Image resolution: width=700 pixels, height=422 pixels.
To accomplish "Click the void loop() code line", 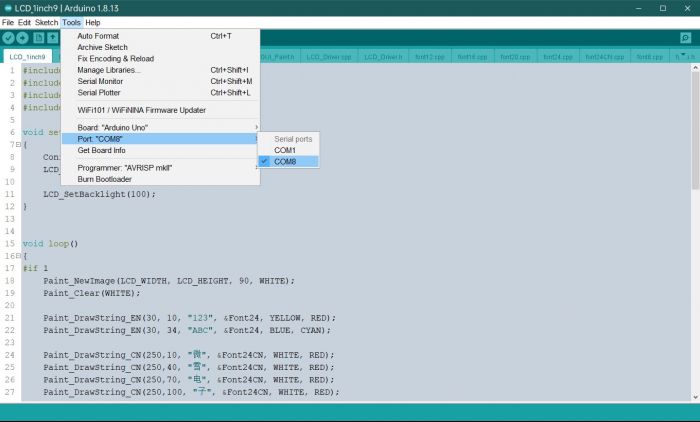I will point(50,244).
